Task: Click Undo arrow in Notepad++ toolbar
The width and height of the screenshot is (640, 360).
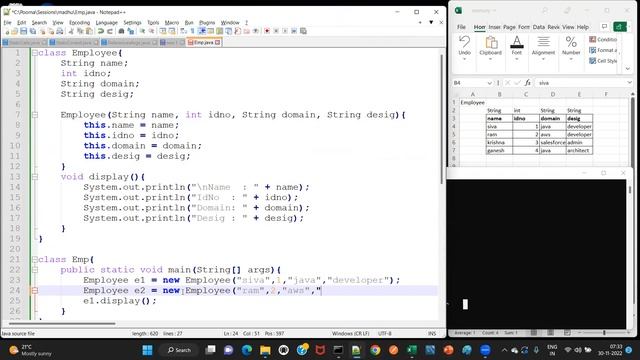Action: (100, 31)
